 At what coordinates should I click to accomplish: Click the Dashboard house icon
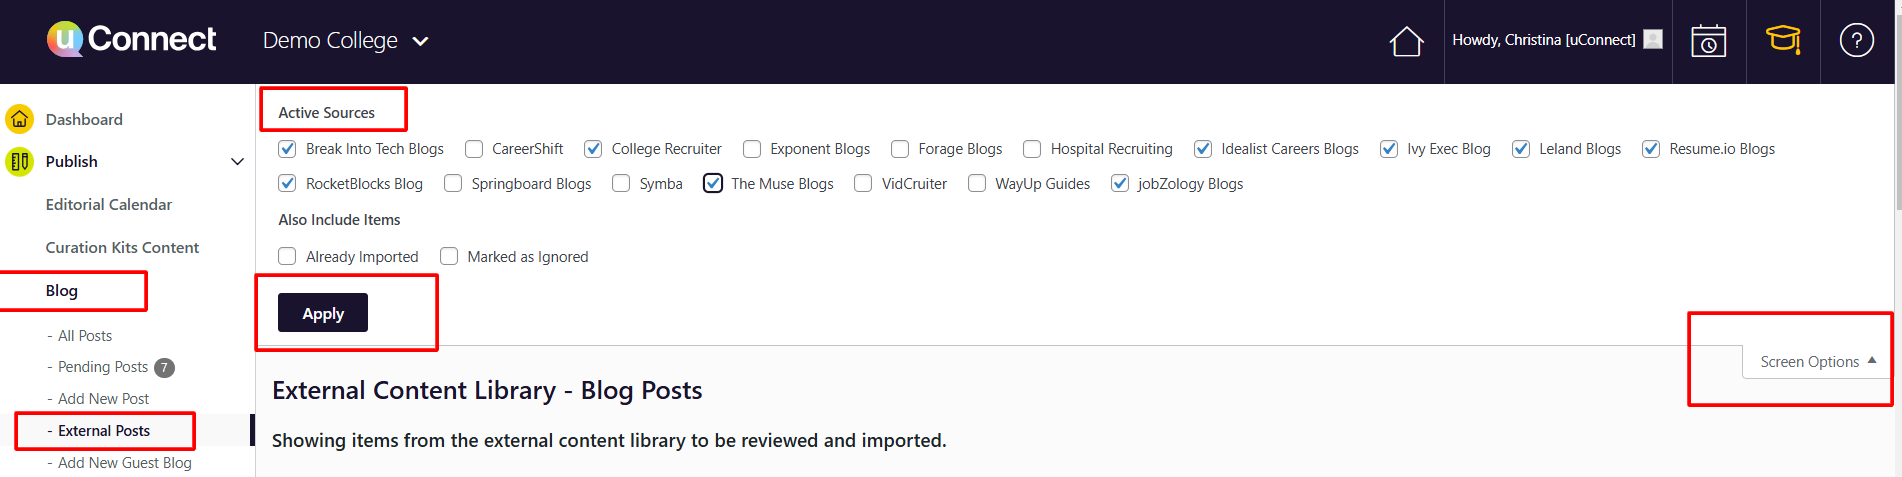19,119
